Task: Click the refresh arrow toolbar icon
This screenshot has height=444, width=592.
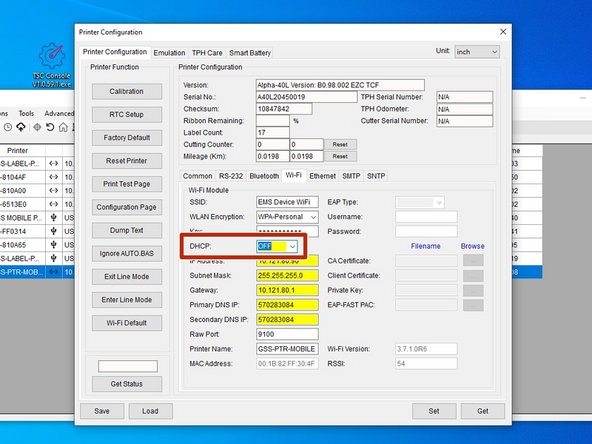Action: point(50,127)
